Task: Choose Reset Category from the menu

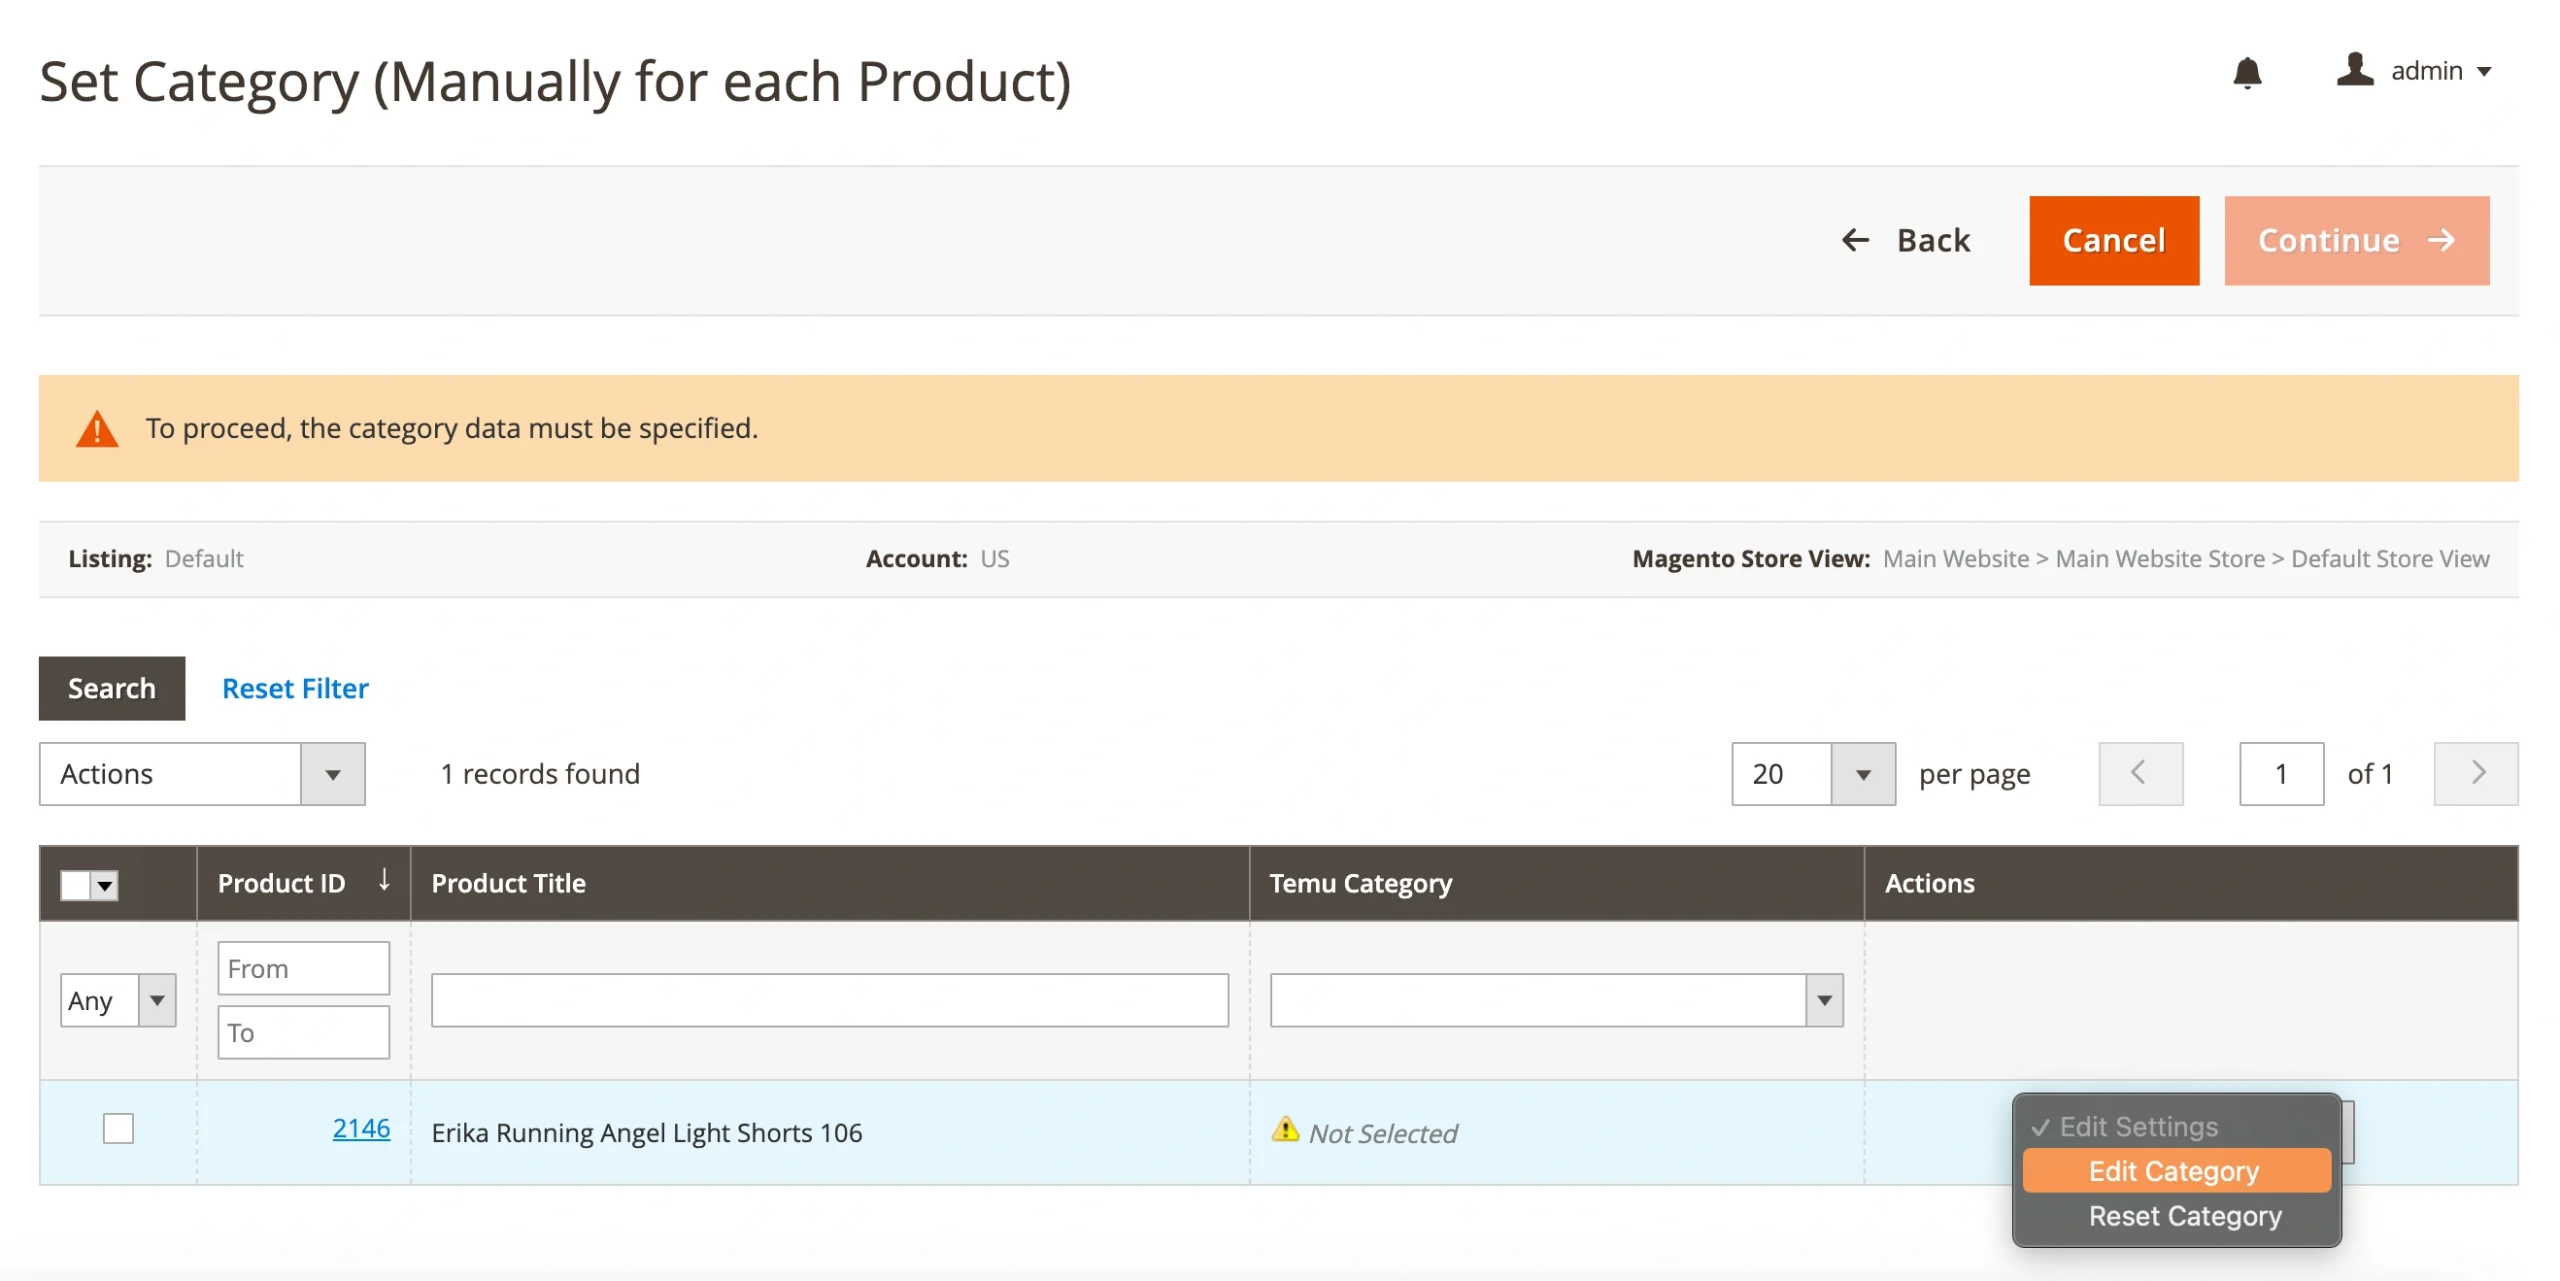Action: 2184,1216
